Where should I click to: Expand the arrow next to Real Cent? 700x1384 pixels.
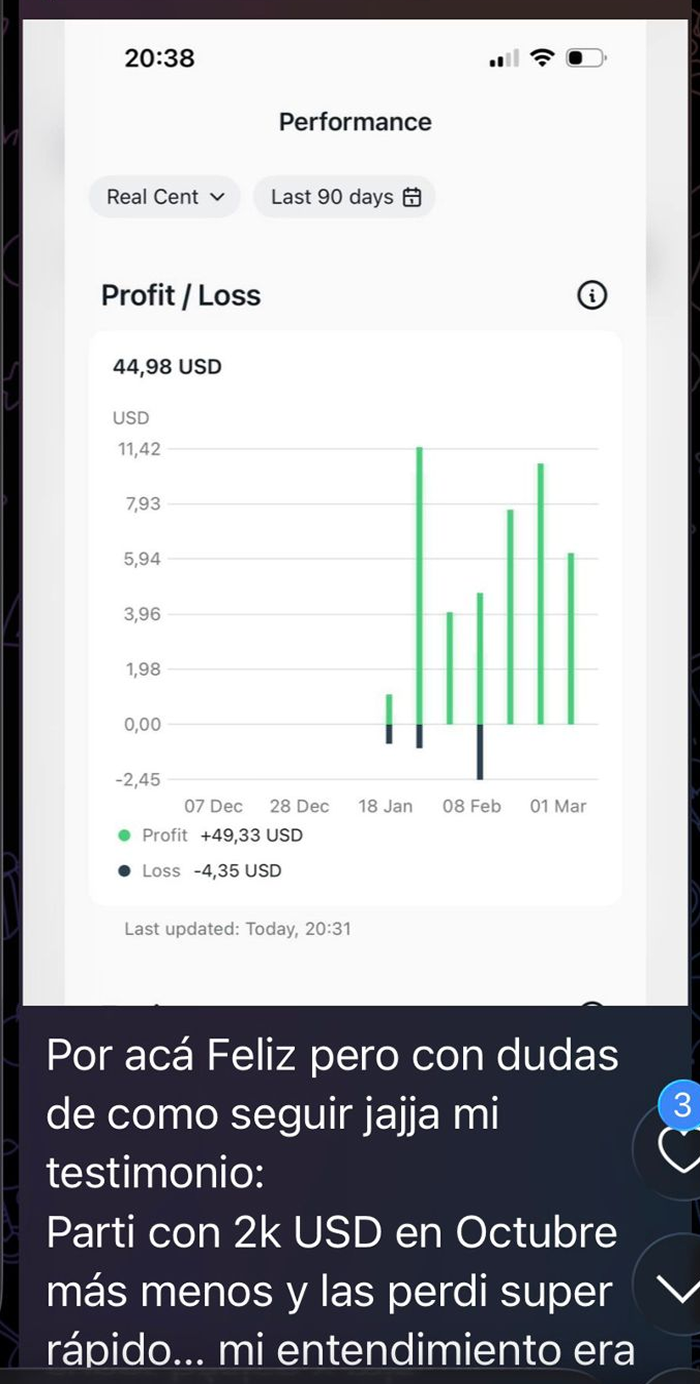coord(218,197)
